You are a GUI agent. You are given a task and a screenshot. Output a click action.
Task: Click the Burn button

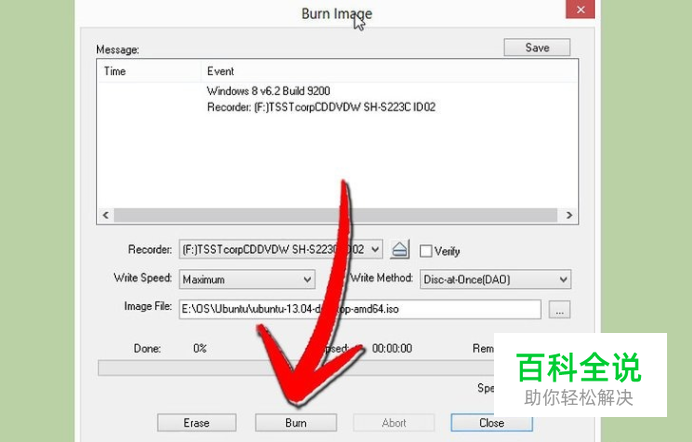click(296, 423)
